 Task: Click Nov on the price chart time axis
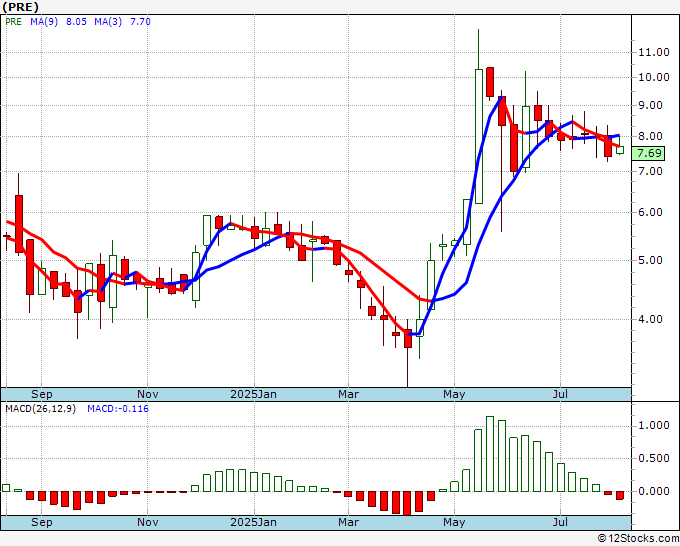pos(147,394)
